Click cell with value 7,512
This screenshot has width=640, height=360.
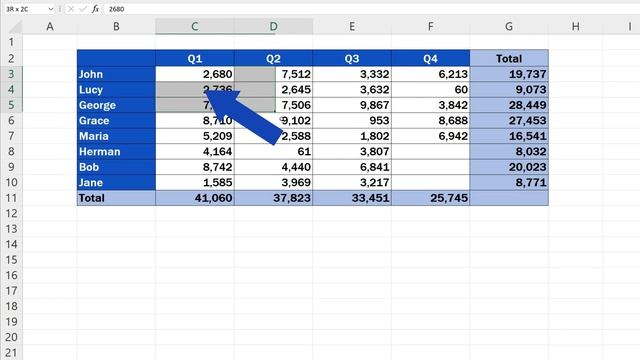coord(273,74)
